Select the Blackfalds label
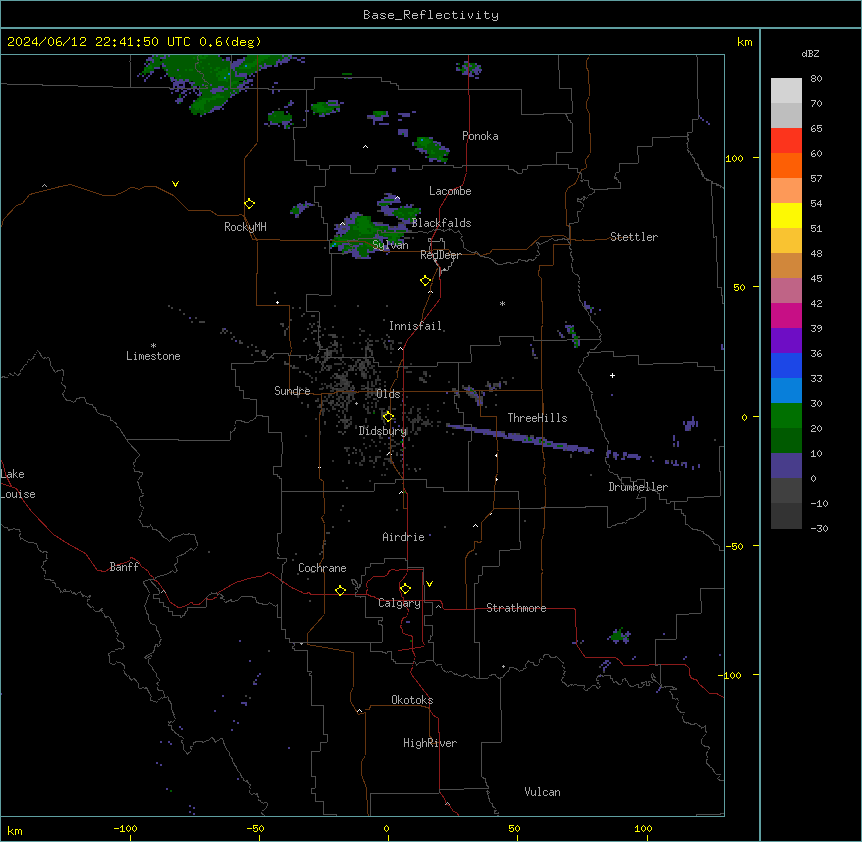 click(x=441, y=223)
